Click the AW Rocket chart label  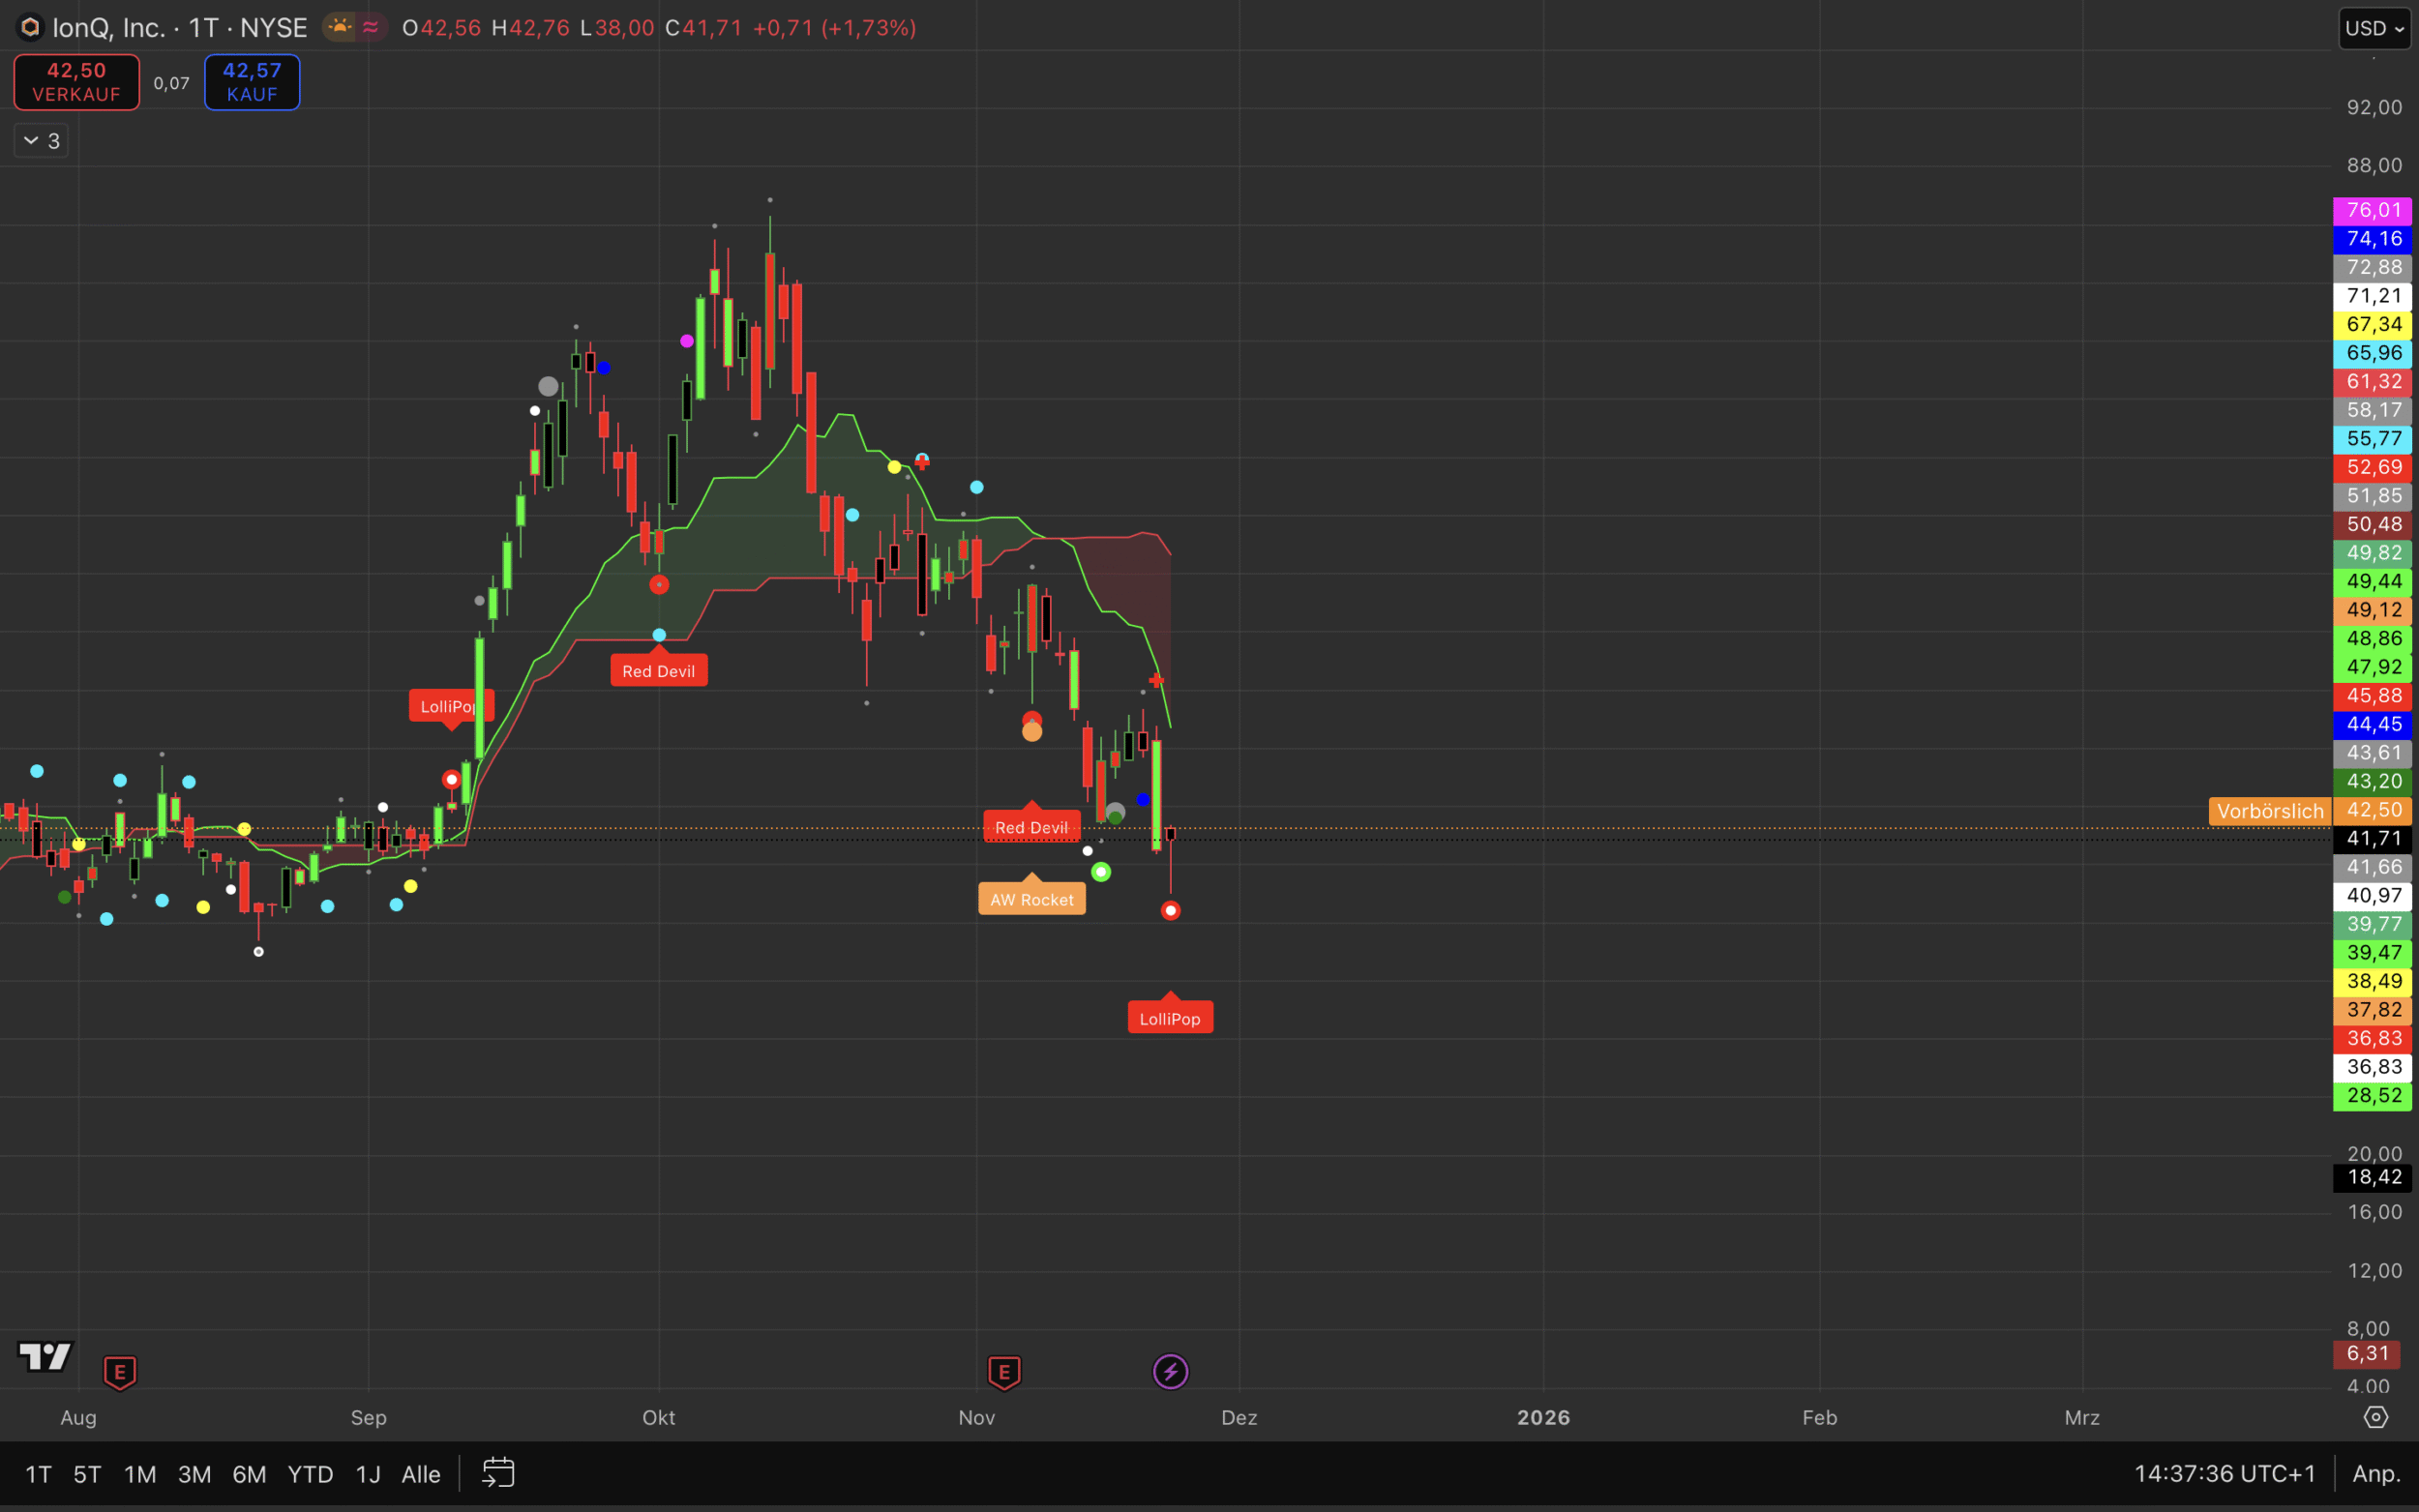tap(1031, 899)
